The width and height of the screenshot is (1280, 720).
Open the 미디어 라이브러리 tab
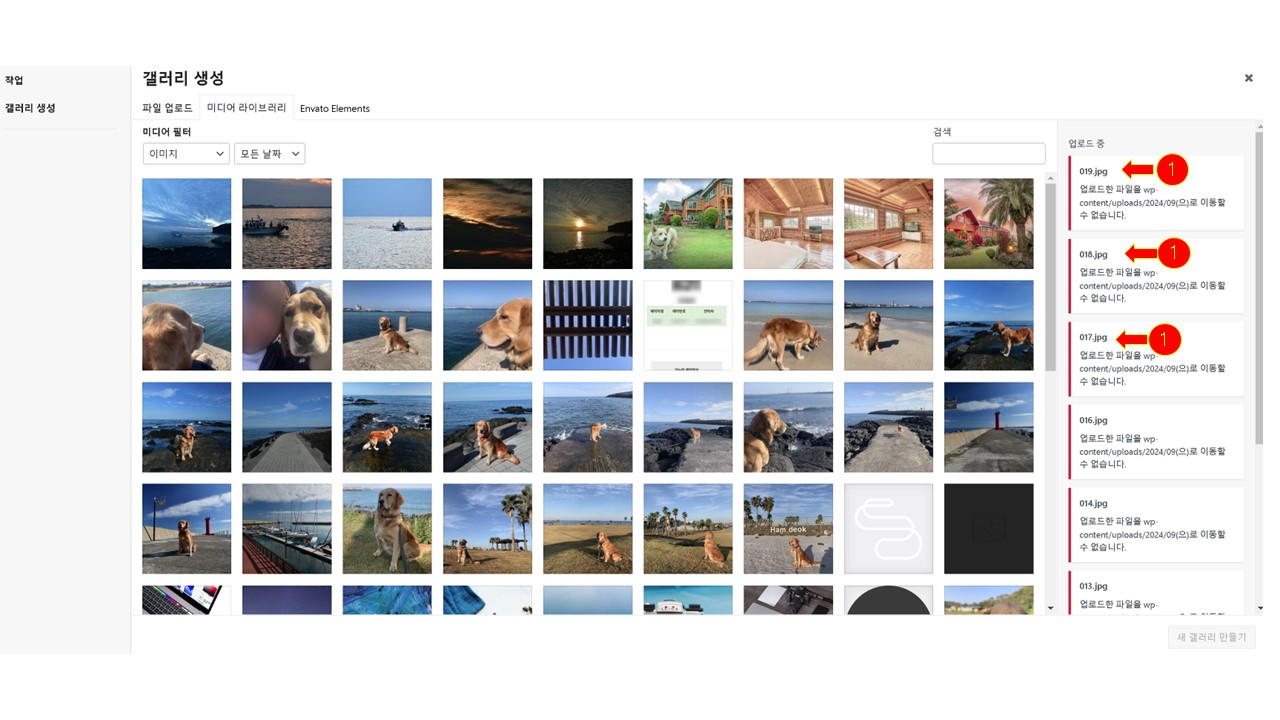point(246,108)
